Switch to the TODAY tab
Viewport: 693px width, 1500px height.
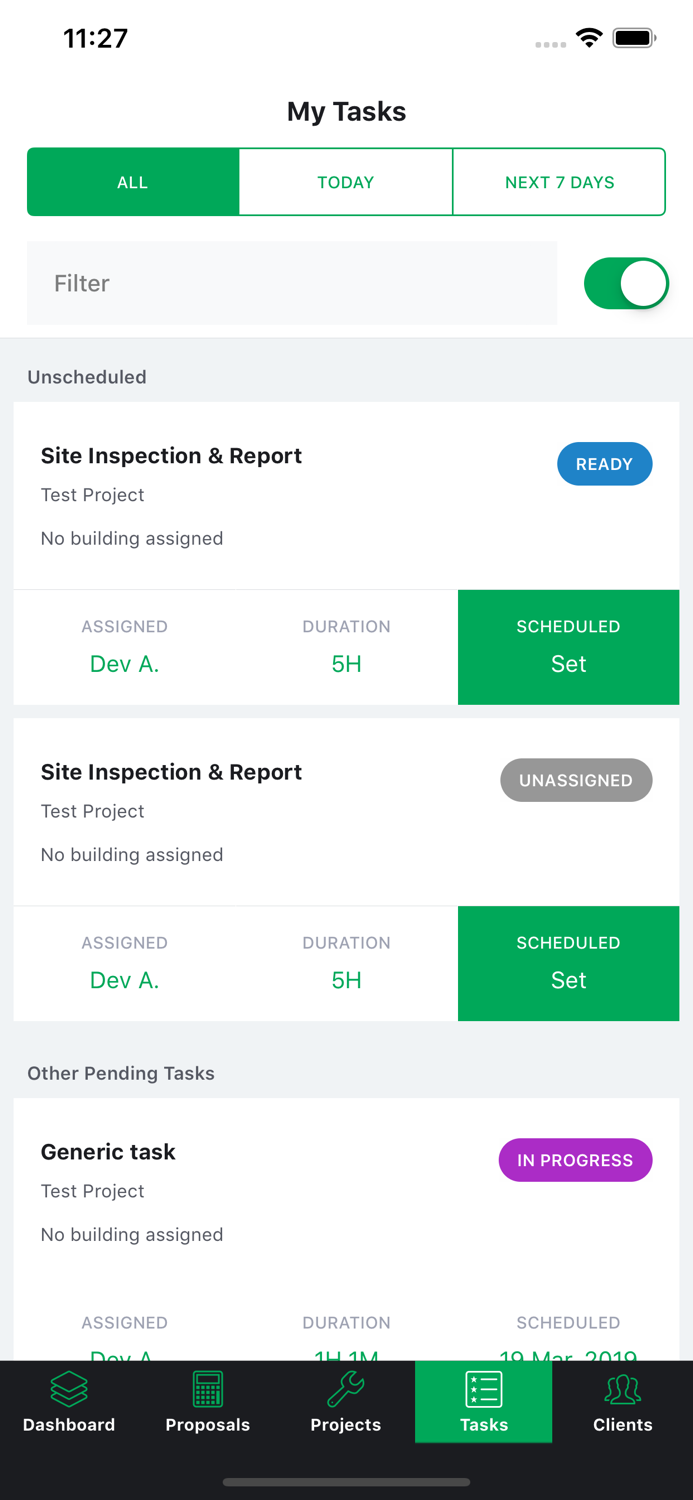pyautogui.click(x=345, y=181)
